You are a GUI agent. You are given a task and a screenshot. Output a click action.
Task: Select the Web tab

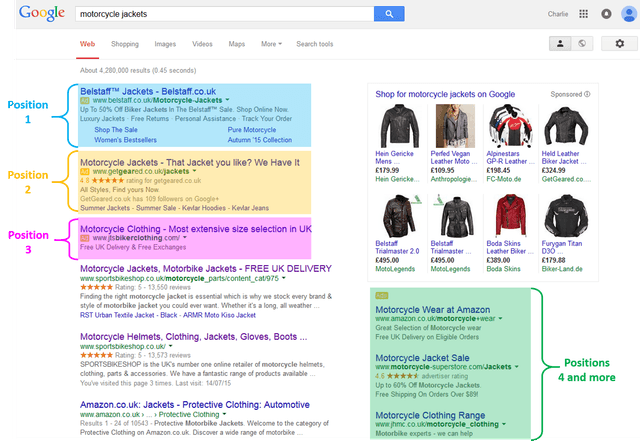click(x=87, y=44)
